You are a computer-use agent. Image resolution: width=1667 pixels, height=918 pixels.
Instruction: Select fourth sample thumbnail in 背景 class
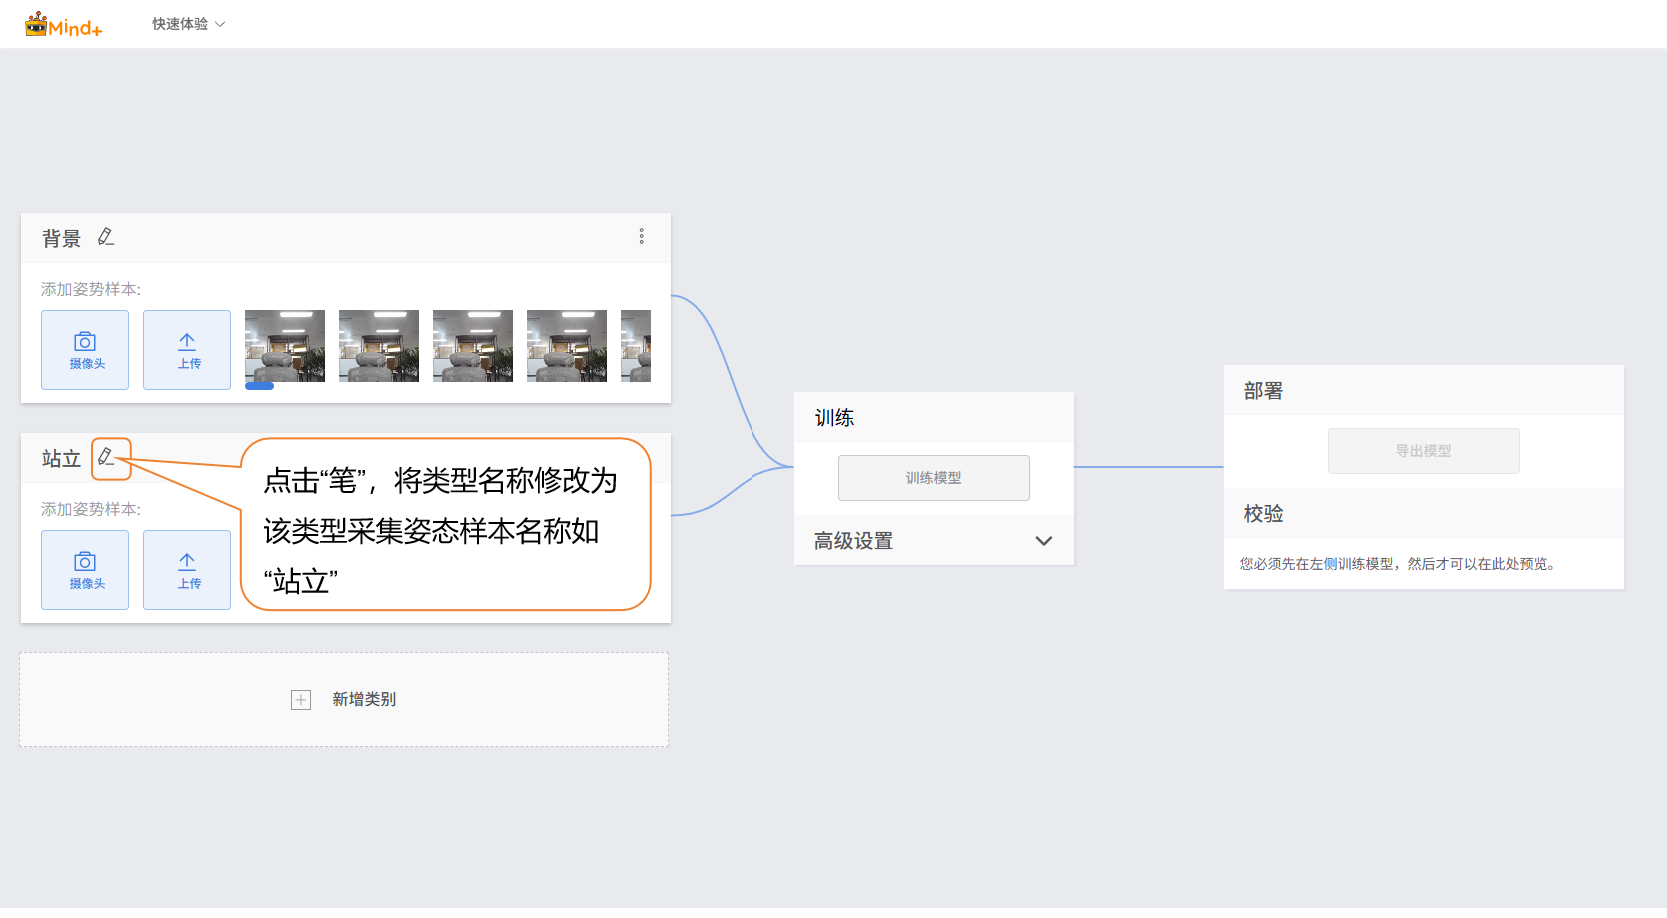click(x=567, y=346)
